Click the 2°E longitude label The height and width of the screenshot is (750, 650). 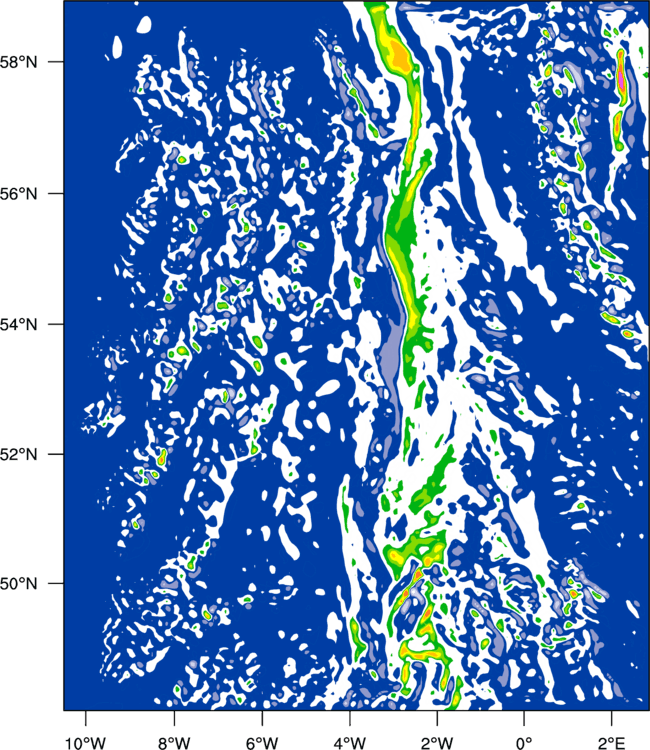612,743
